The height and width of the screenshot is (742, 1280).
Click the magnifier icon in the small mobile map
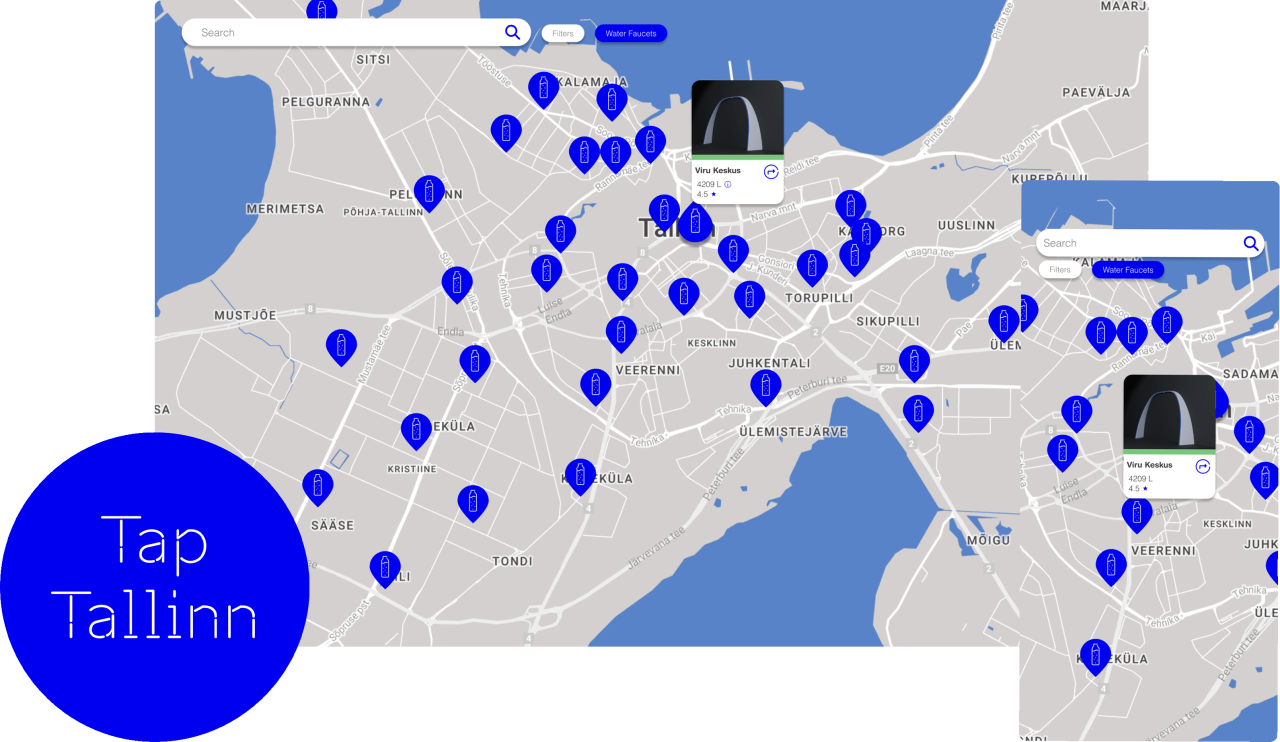pos(1251,243)
